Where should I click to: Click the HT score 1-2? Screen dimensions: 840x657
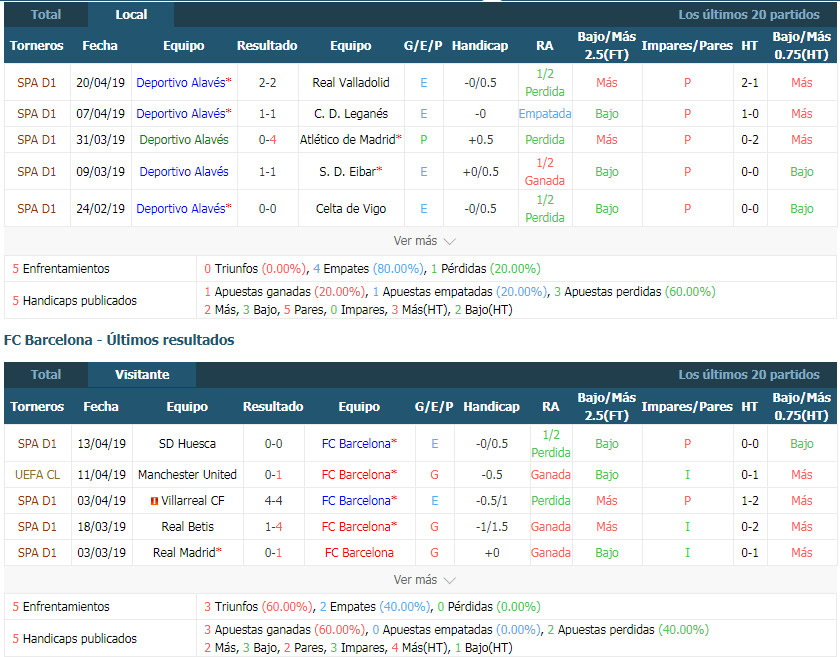coord(749,501)
